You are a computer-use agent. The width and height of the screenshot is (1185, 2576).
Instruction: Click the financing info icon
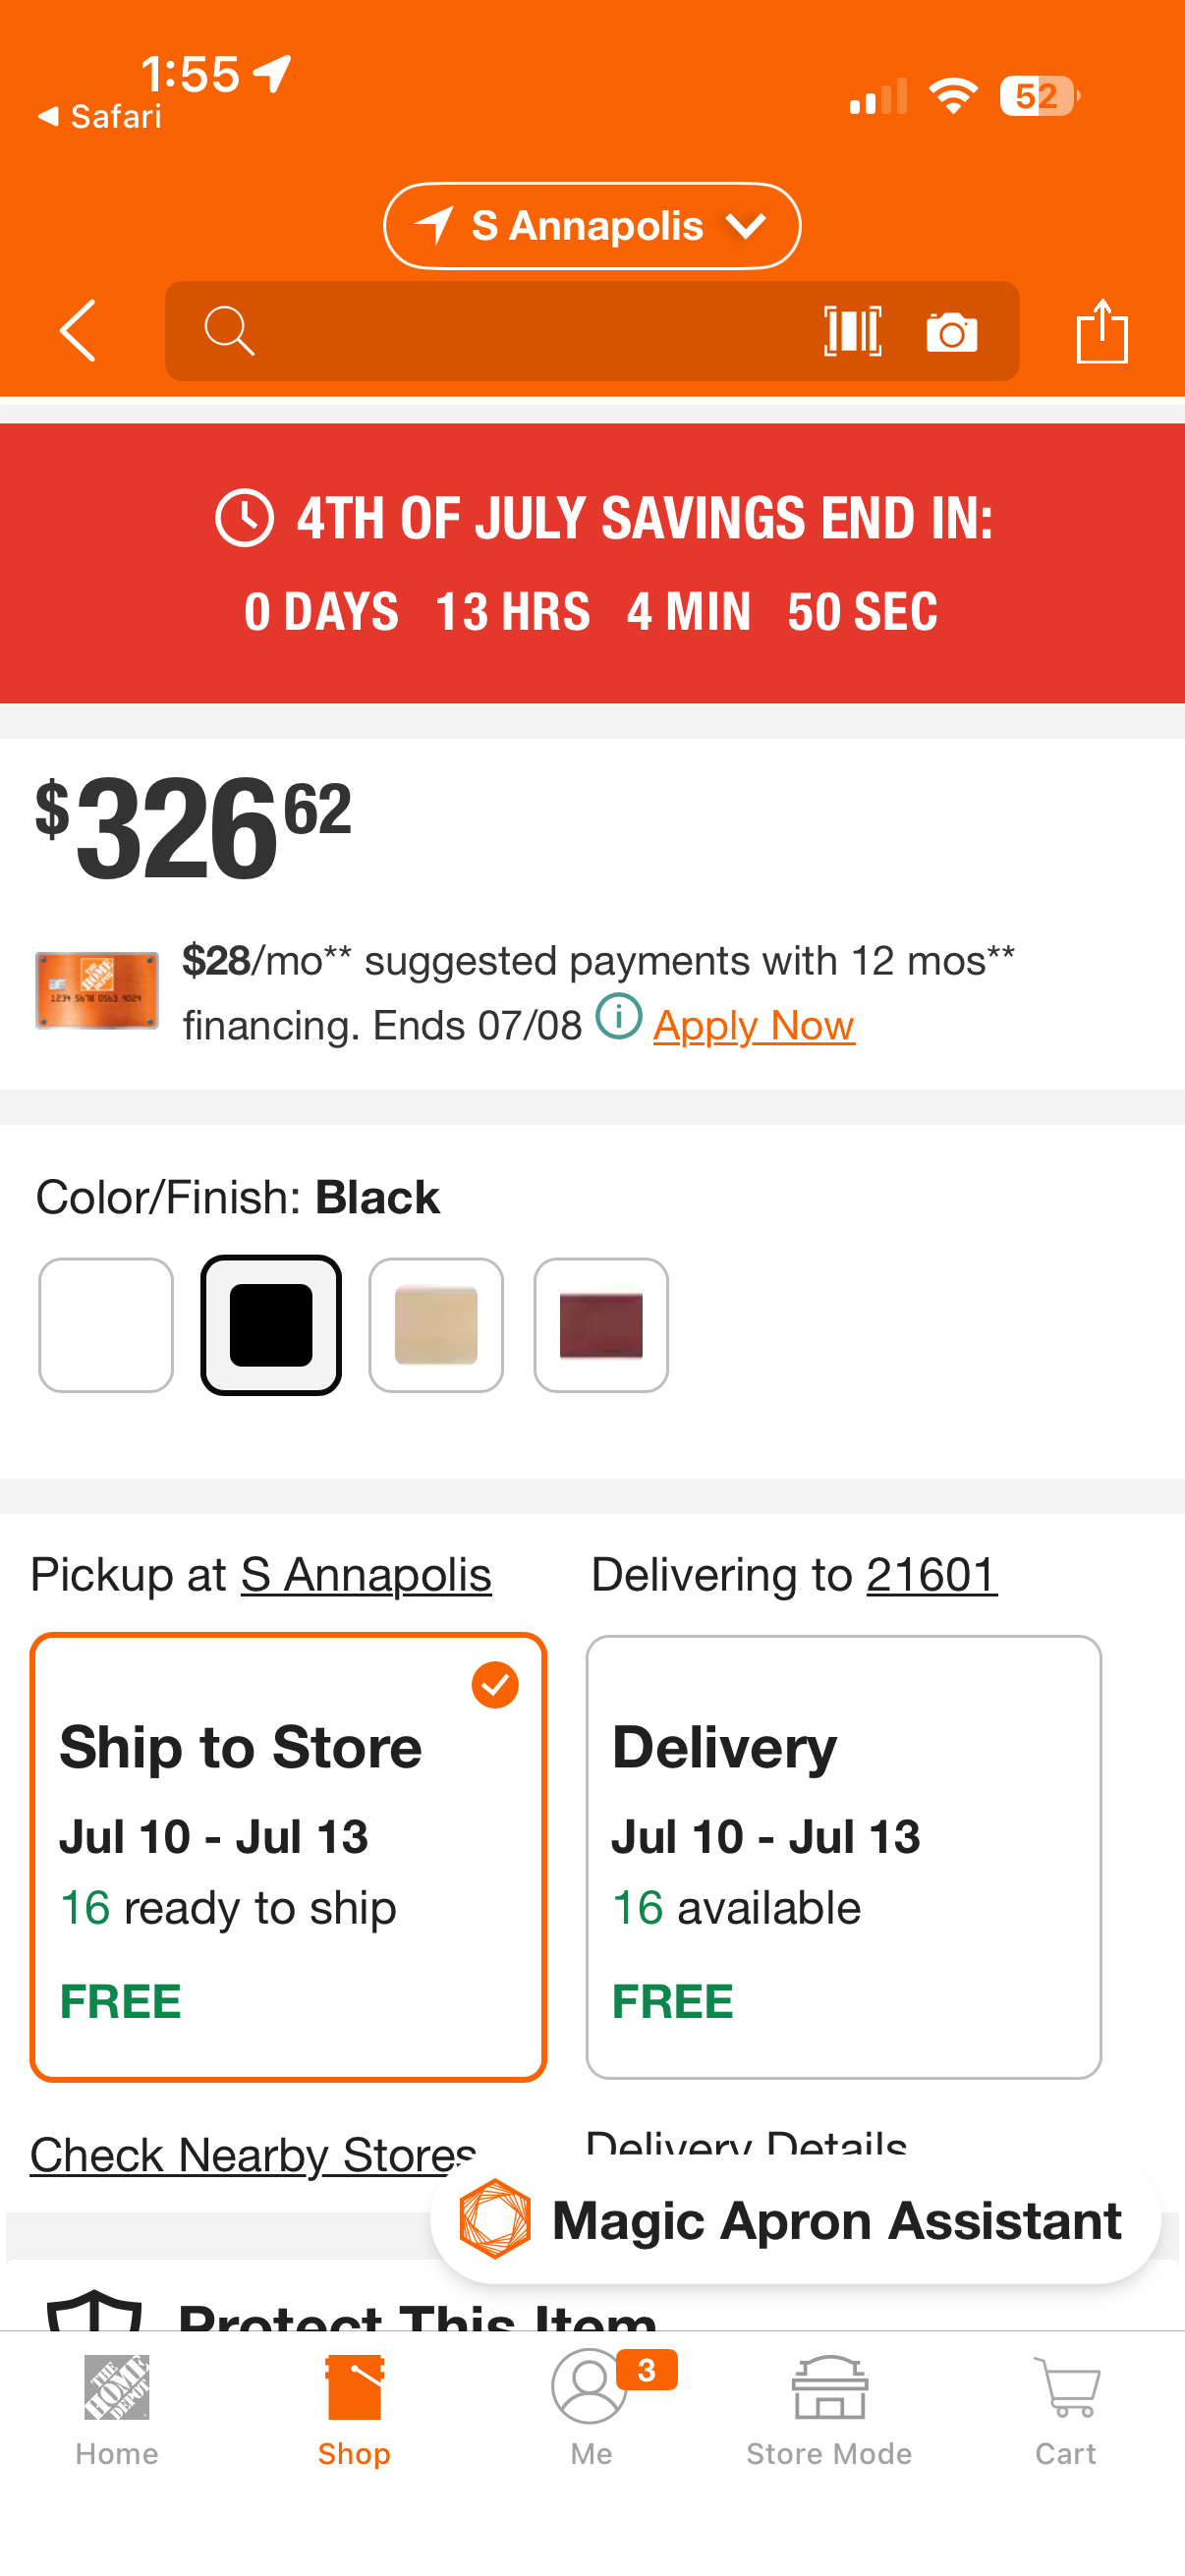619,1017
